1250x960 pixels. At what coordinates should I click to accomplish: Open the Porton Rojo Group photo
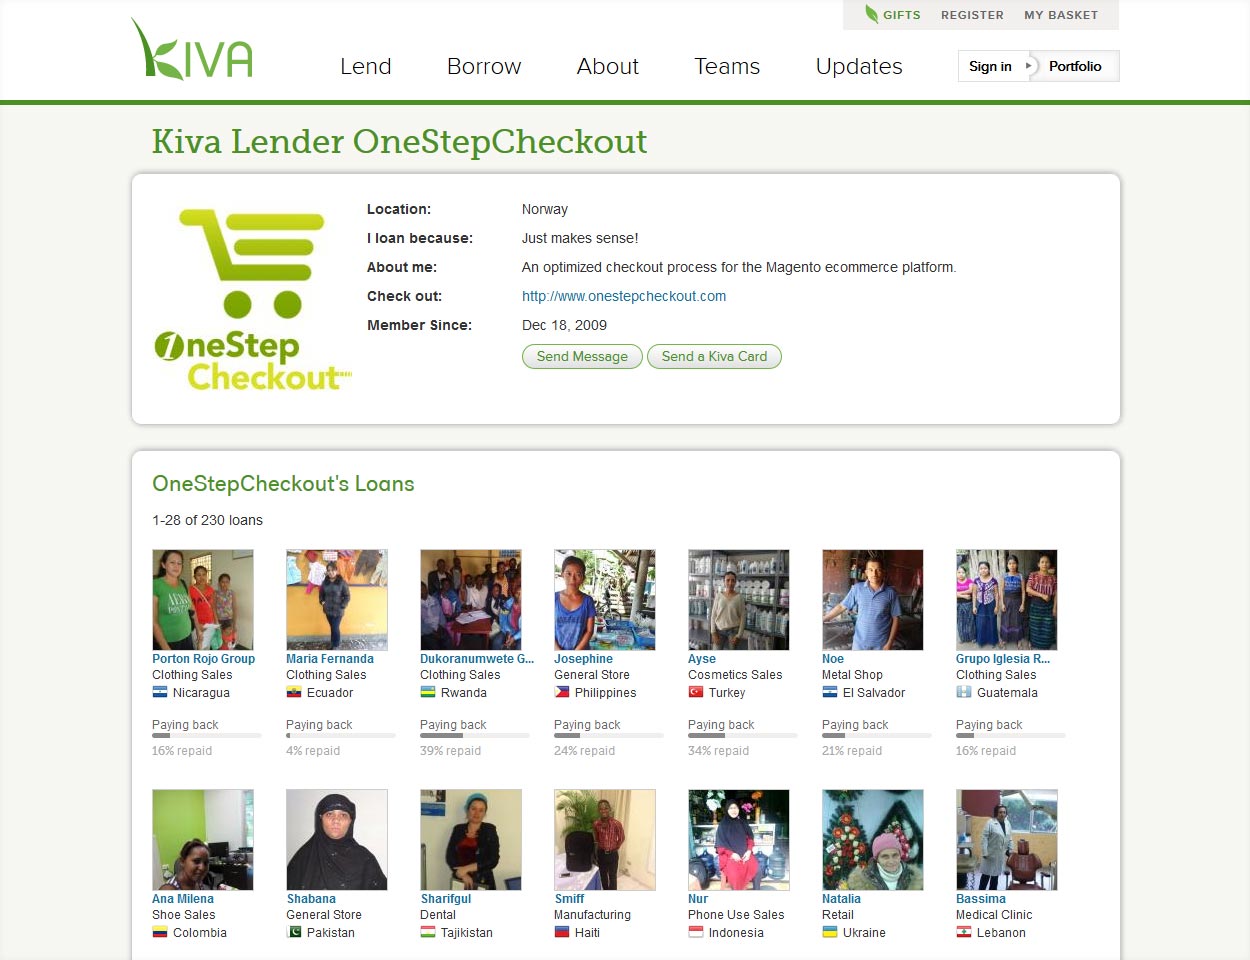(x=203, y=600)
